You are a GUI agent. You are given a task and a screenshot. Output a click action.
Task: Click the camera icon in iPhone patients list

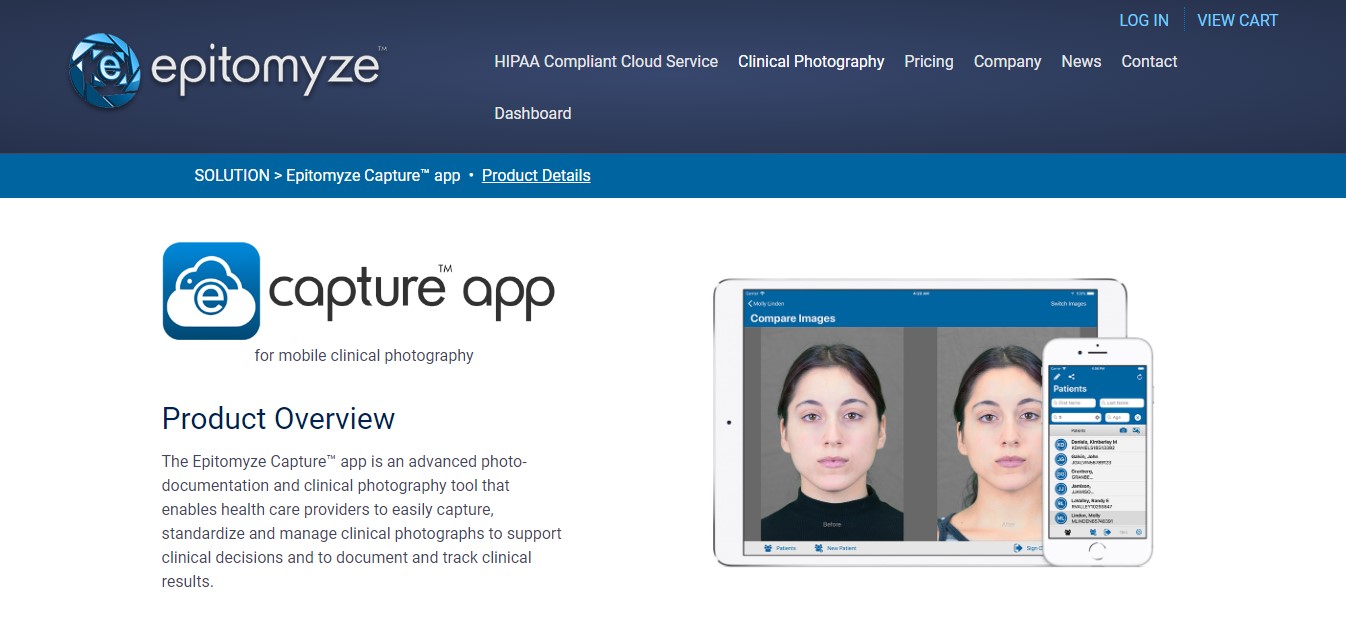click(x=1123, y=430)
